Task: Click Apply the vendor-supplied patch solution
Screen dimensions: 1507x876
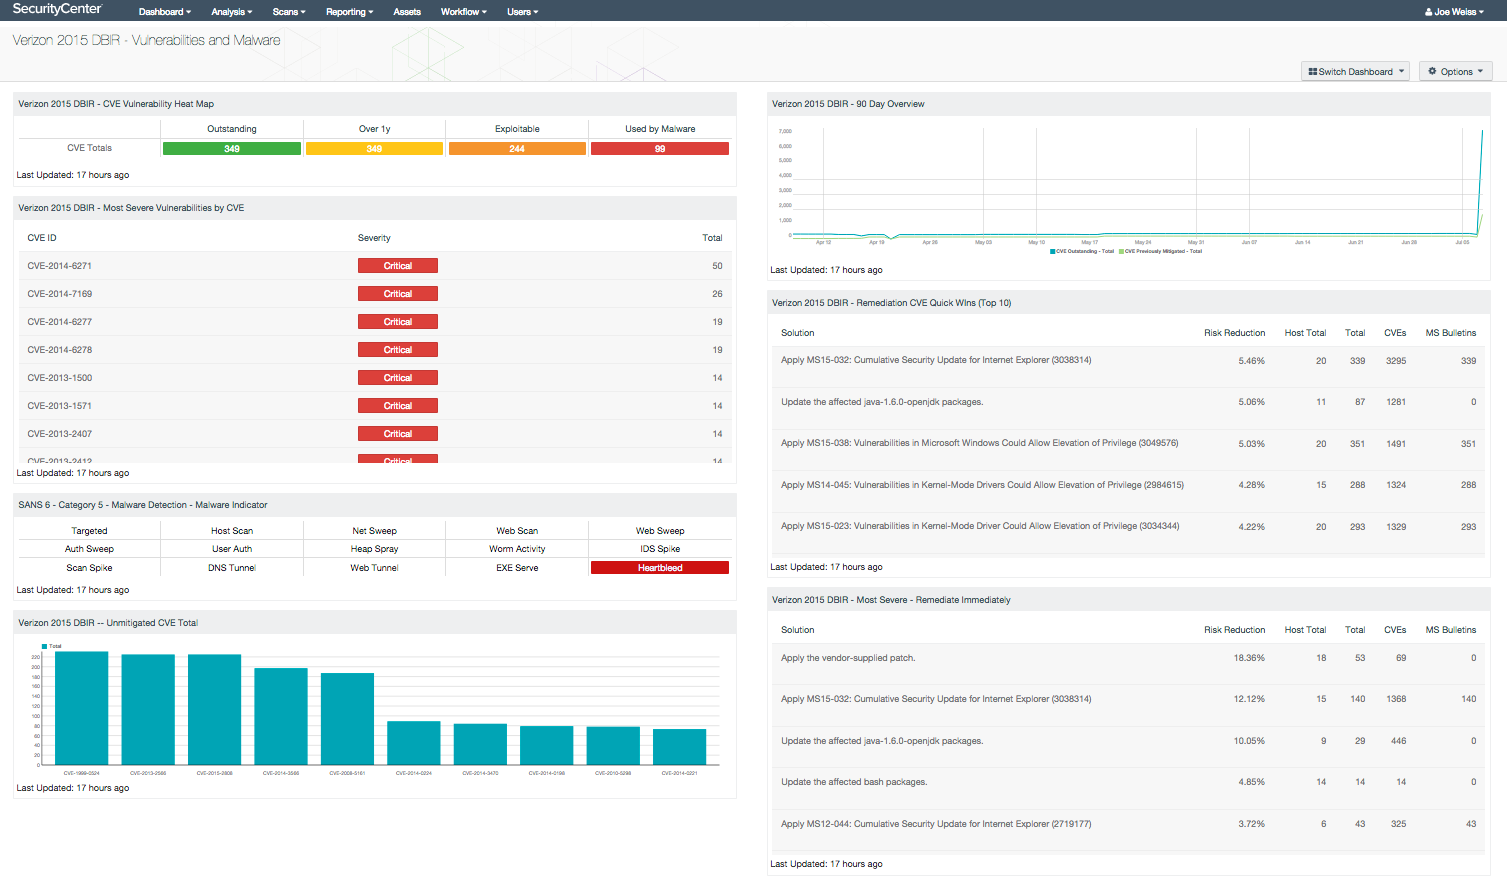Action: [x=849, y=657]
